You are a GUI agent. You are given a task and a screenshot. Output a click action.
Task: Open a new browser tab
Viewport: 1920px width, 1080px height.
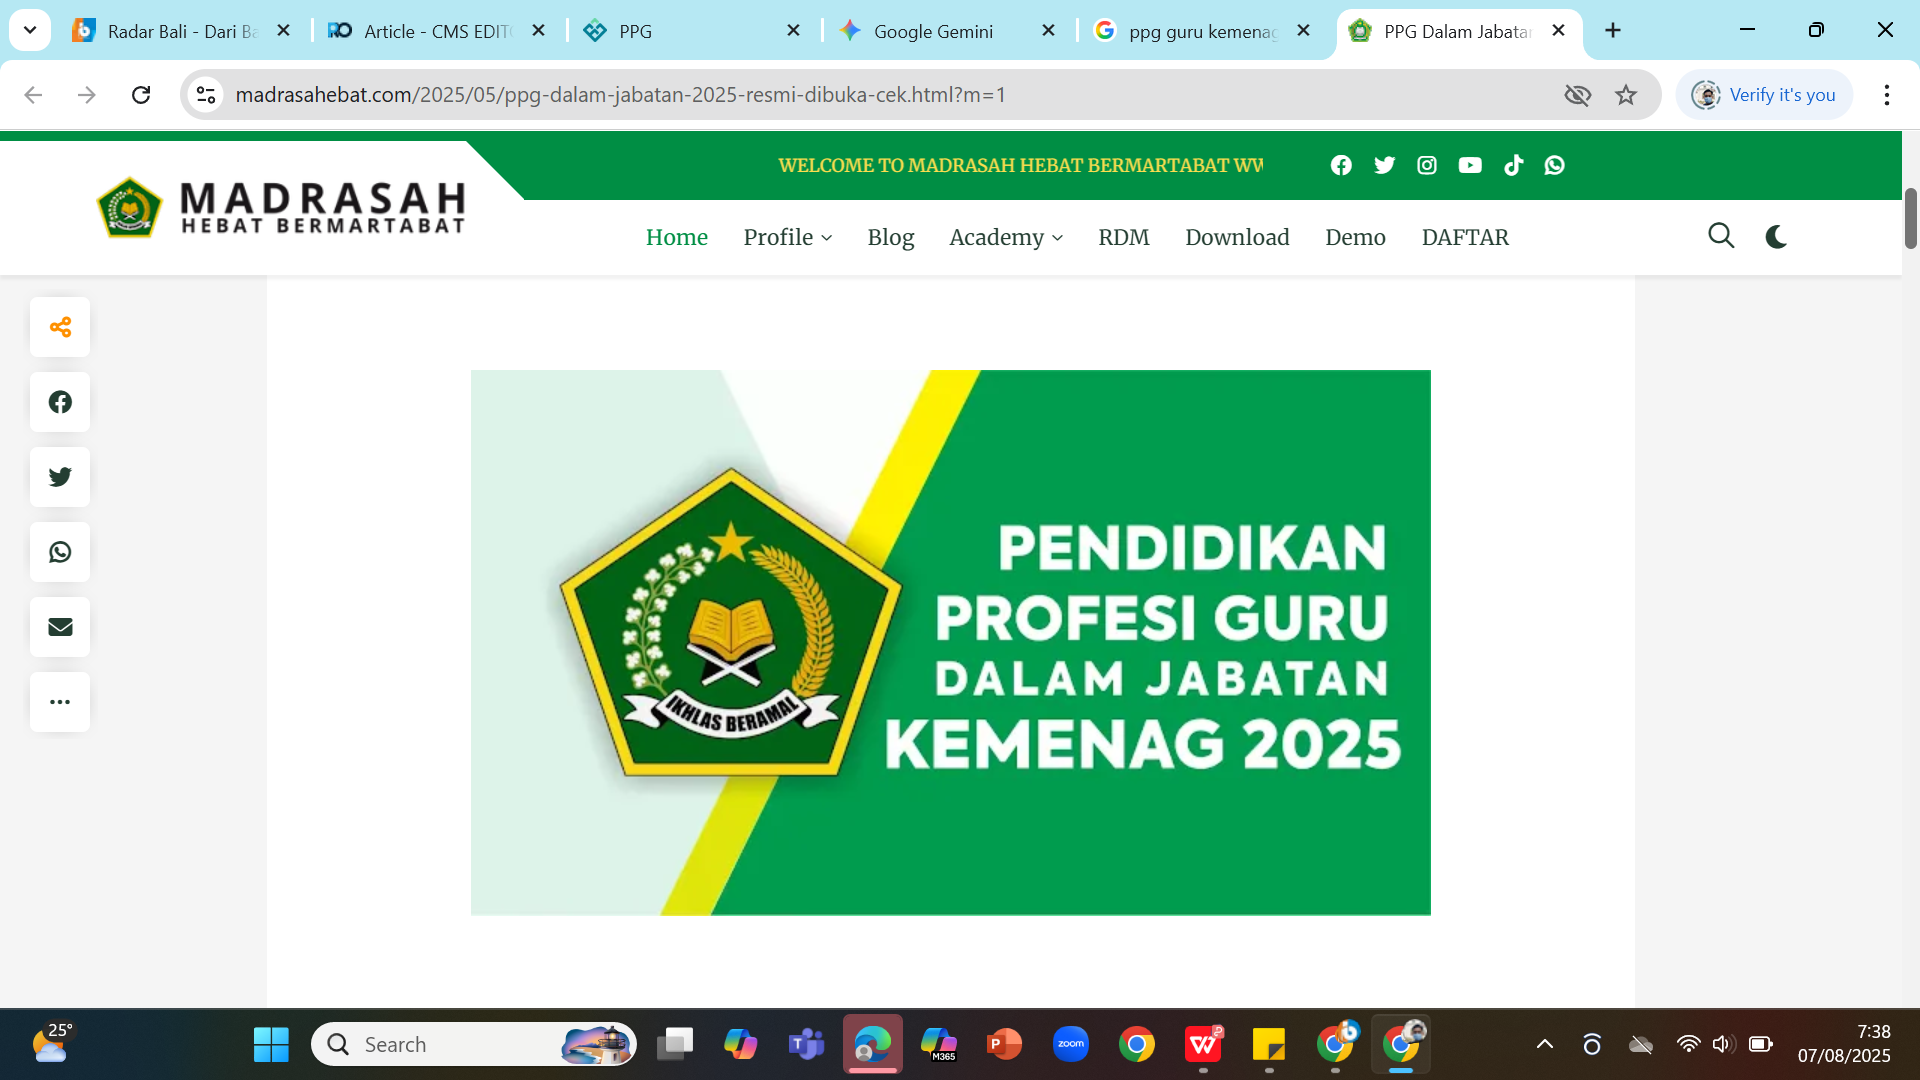(1613, 31)
